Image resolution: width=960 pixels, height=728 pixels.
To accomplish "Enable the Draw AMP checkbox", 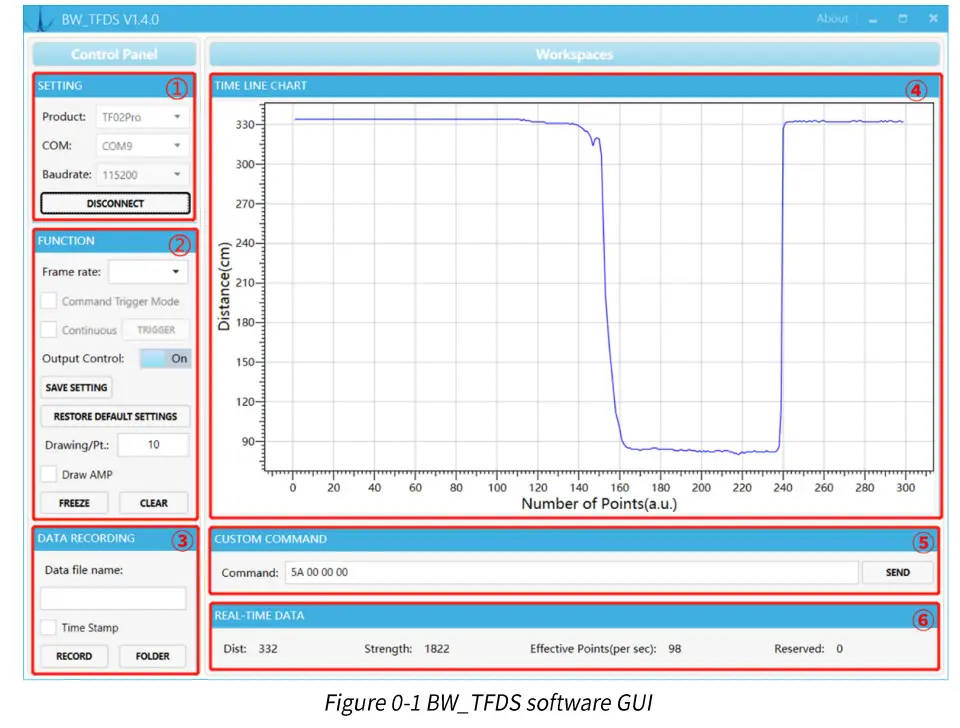I will (48, 474).
